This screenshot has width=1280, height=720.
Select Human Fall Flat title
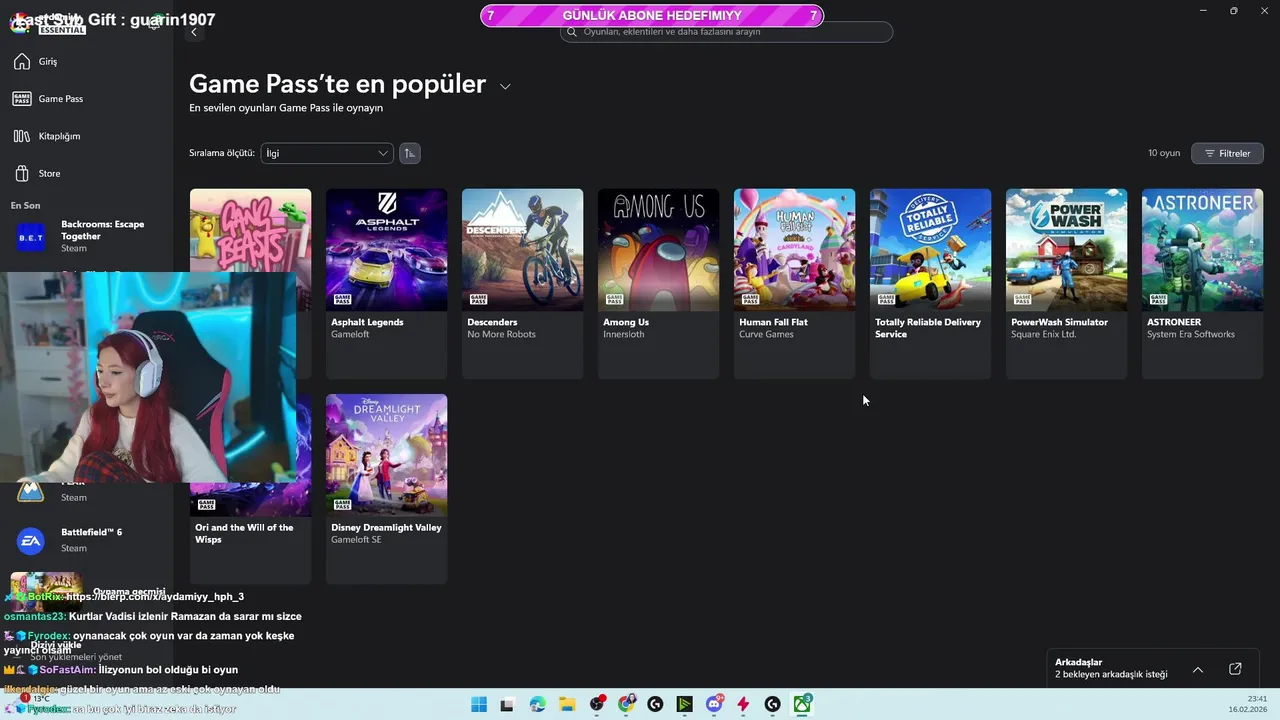(773, 322)
